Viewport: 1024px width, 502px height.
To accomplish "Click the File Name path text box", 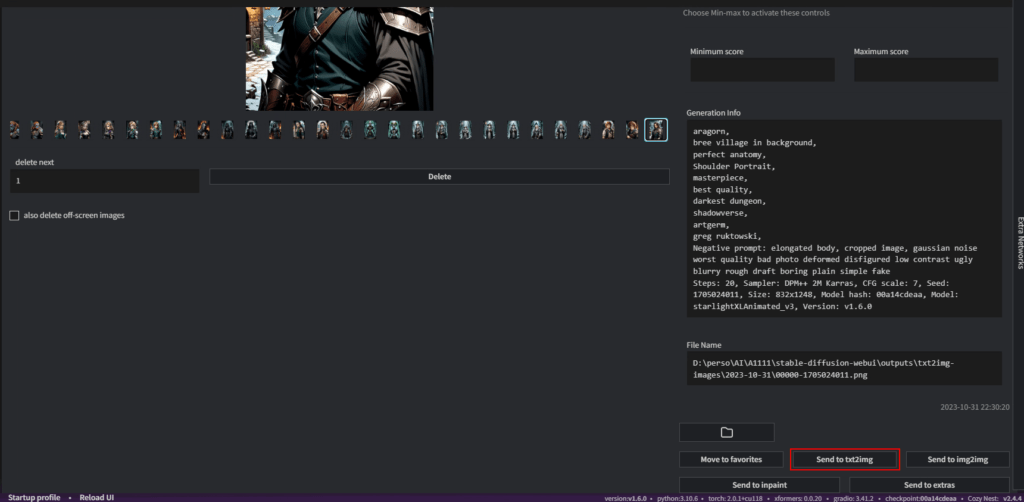I will [x=844, y=368].
